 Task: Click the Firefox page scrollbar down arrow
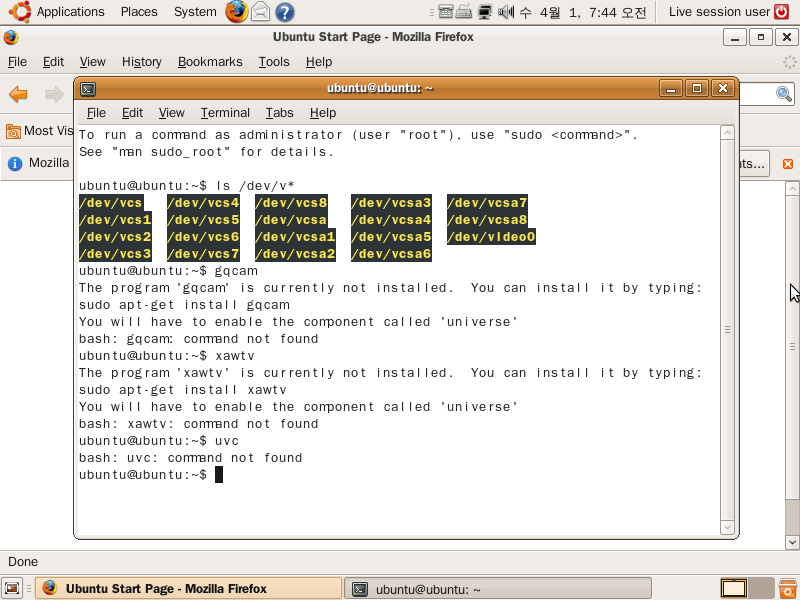[x=792, y=542]
